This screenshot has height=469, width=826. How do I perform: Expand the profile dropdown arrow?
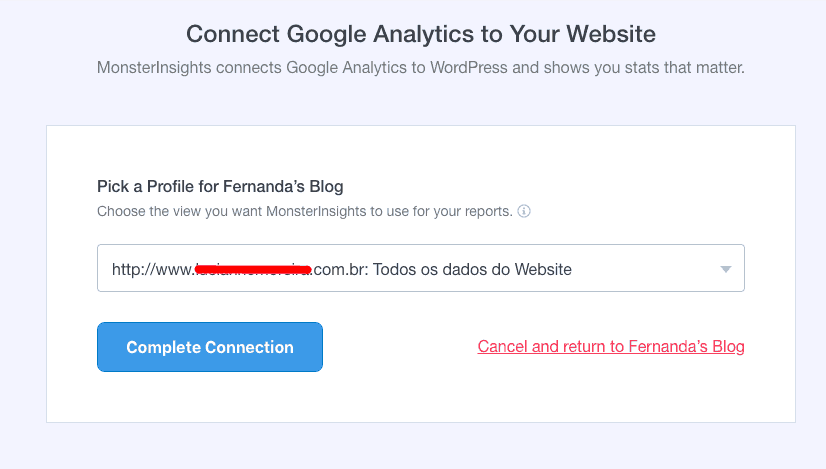[x=725, y=269]
